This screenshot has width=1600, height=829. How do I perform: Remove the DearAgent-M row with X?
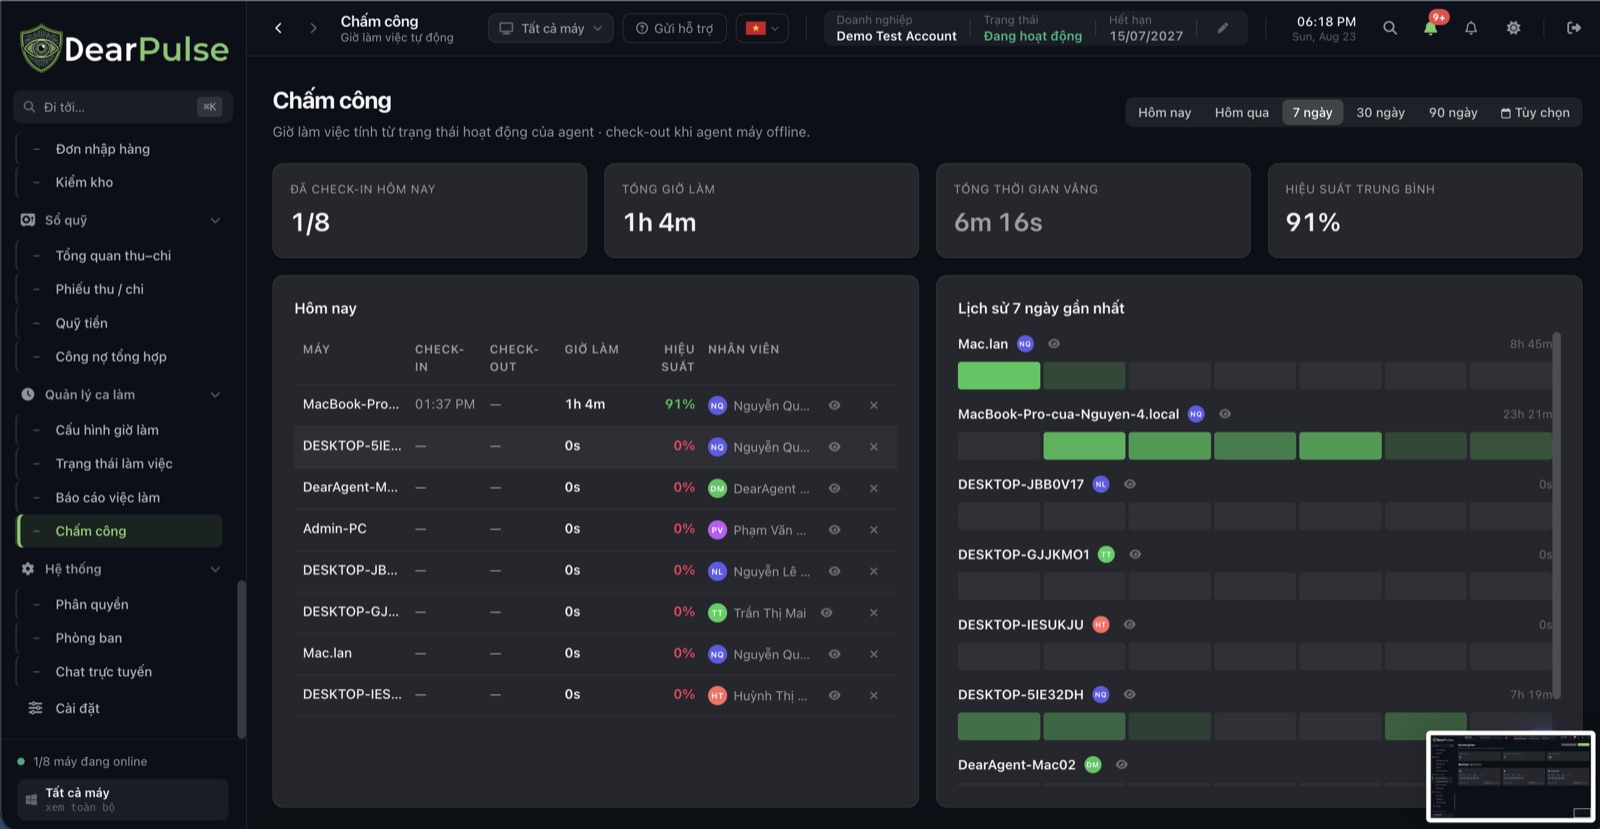click(874, 488)
